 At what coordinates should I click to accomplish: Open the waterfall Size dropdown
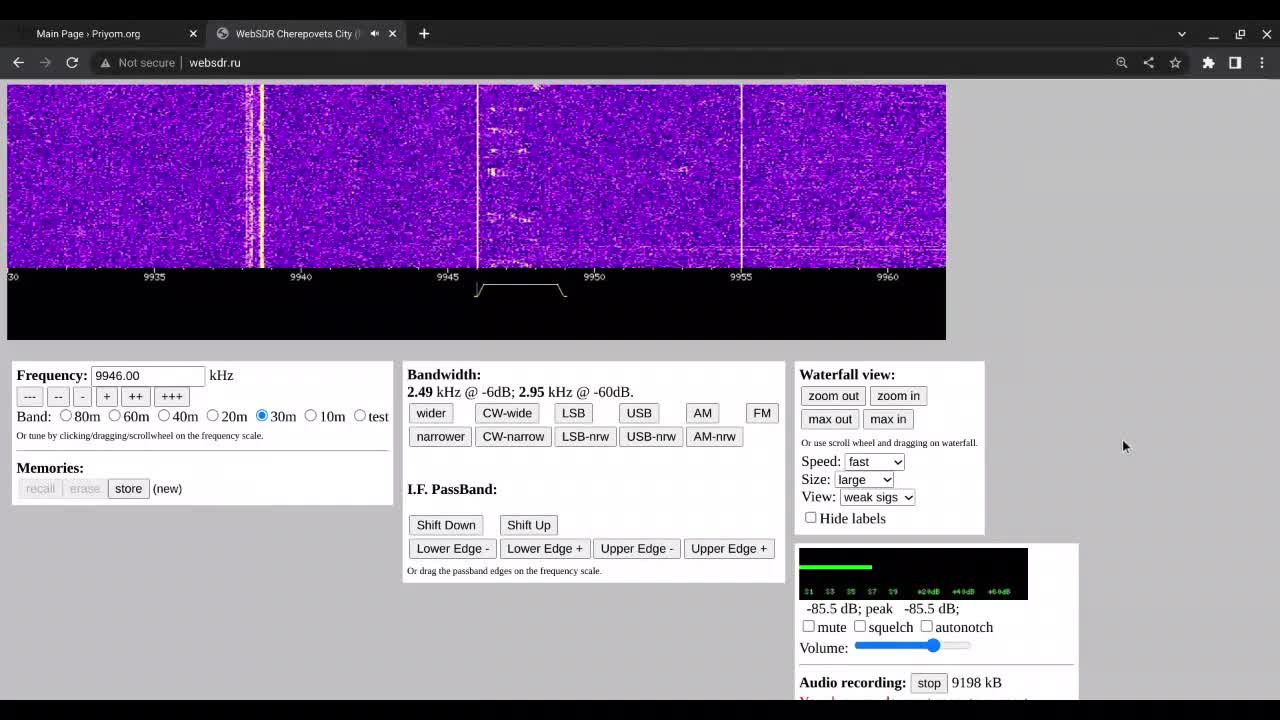[x=865, y=480]
